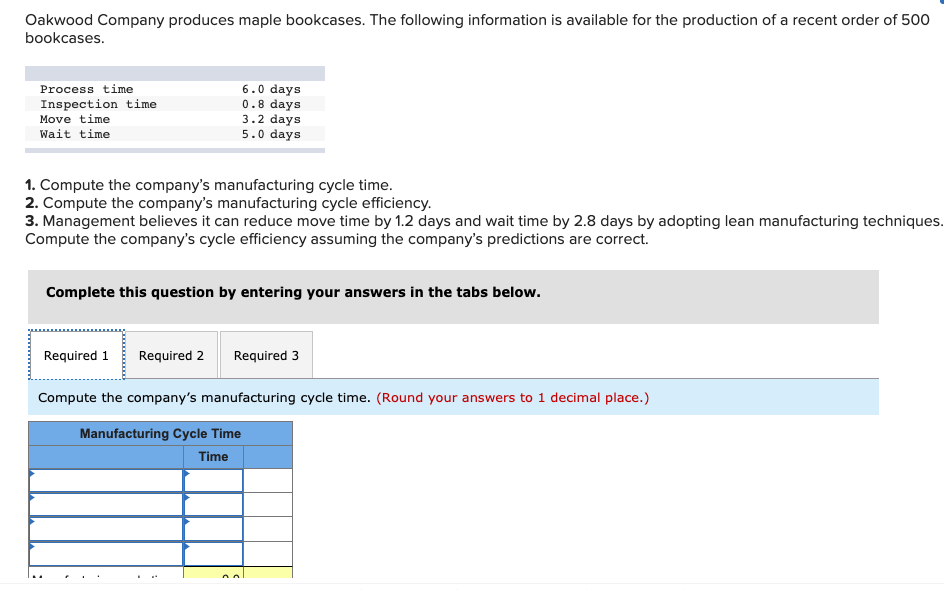Click the '5.0 days' value
The image size is (944, 590).
(272, 134)
